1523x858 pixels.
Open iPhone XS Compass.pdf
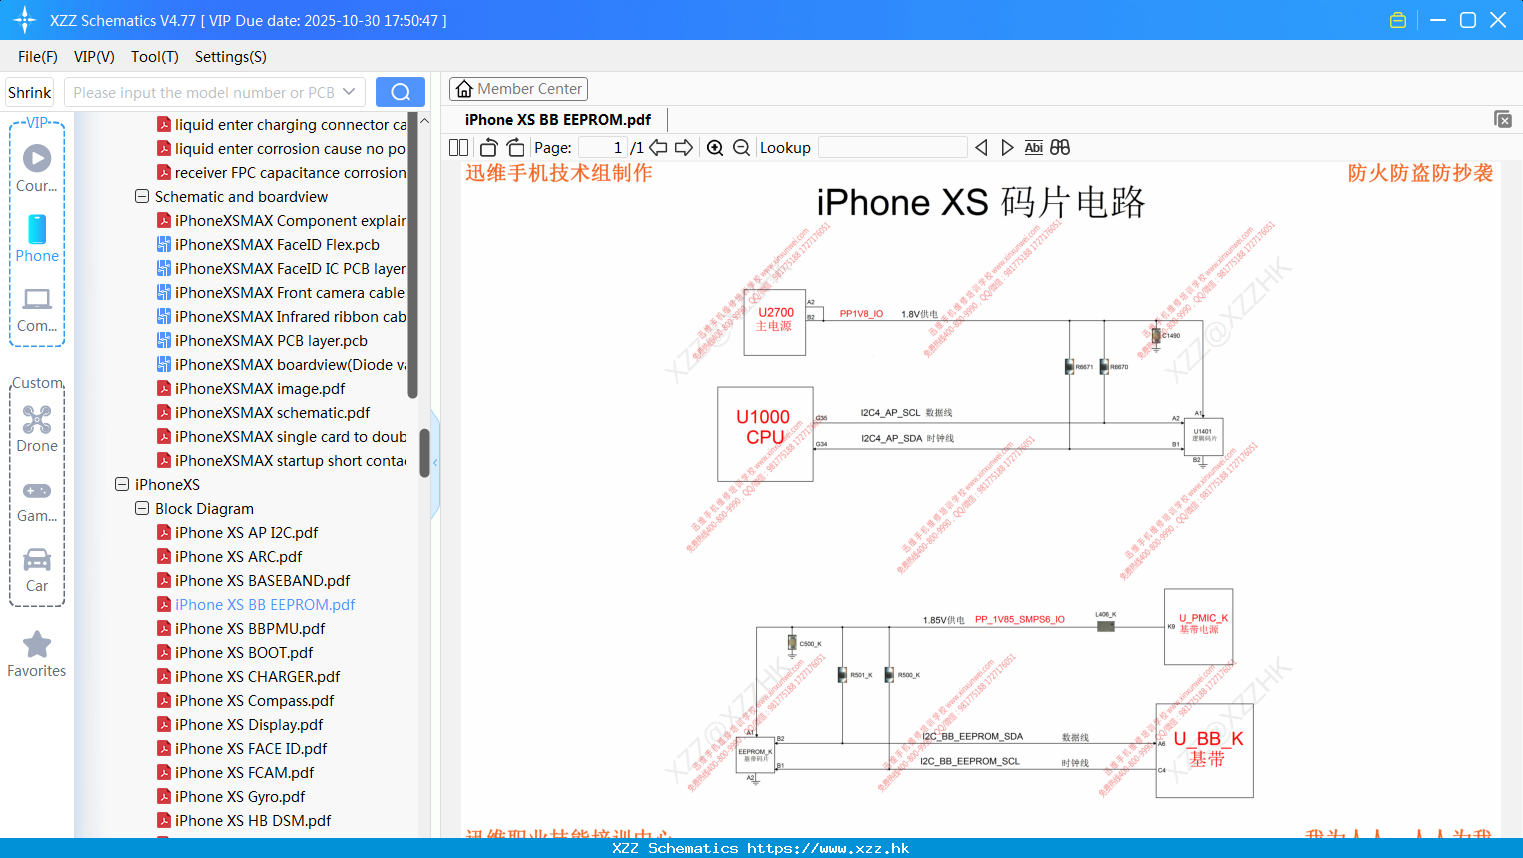click(254, 700)
